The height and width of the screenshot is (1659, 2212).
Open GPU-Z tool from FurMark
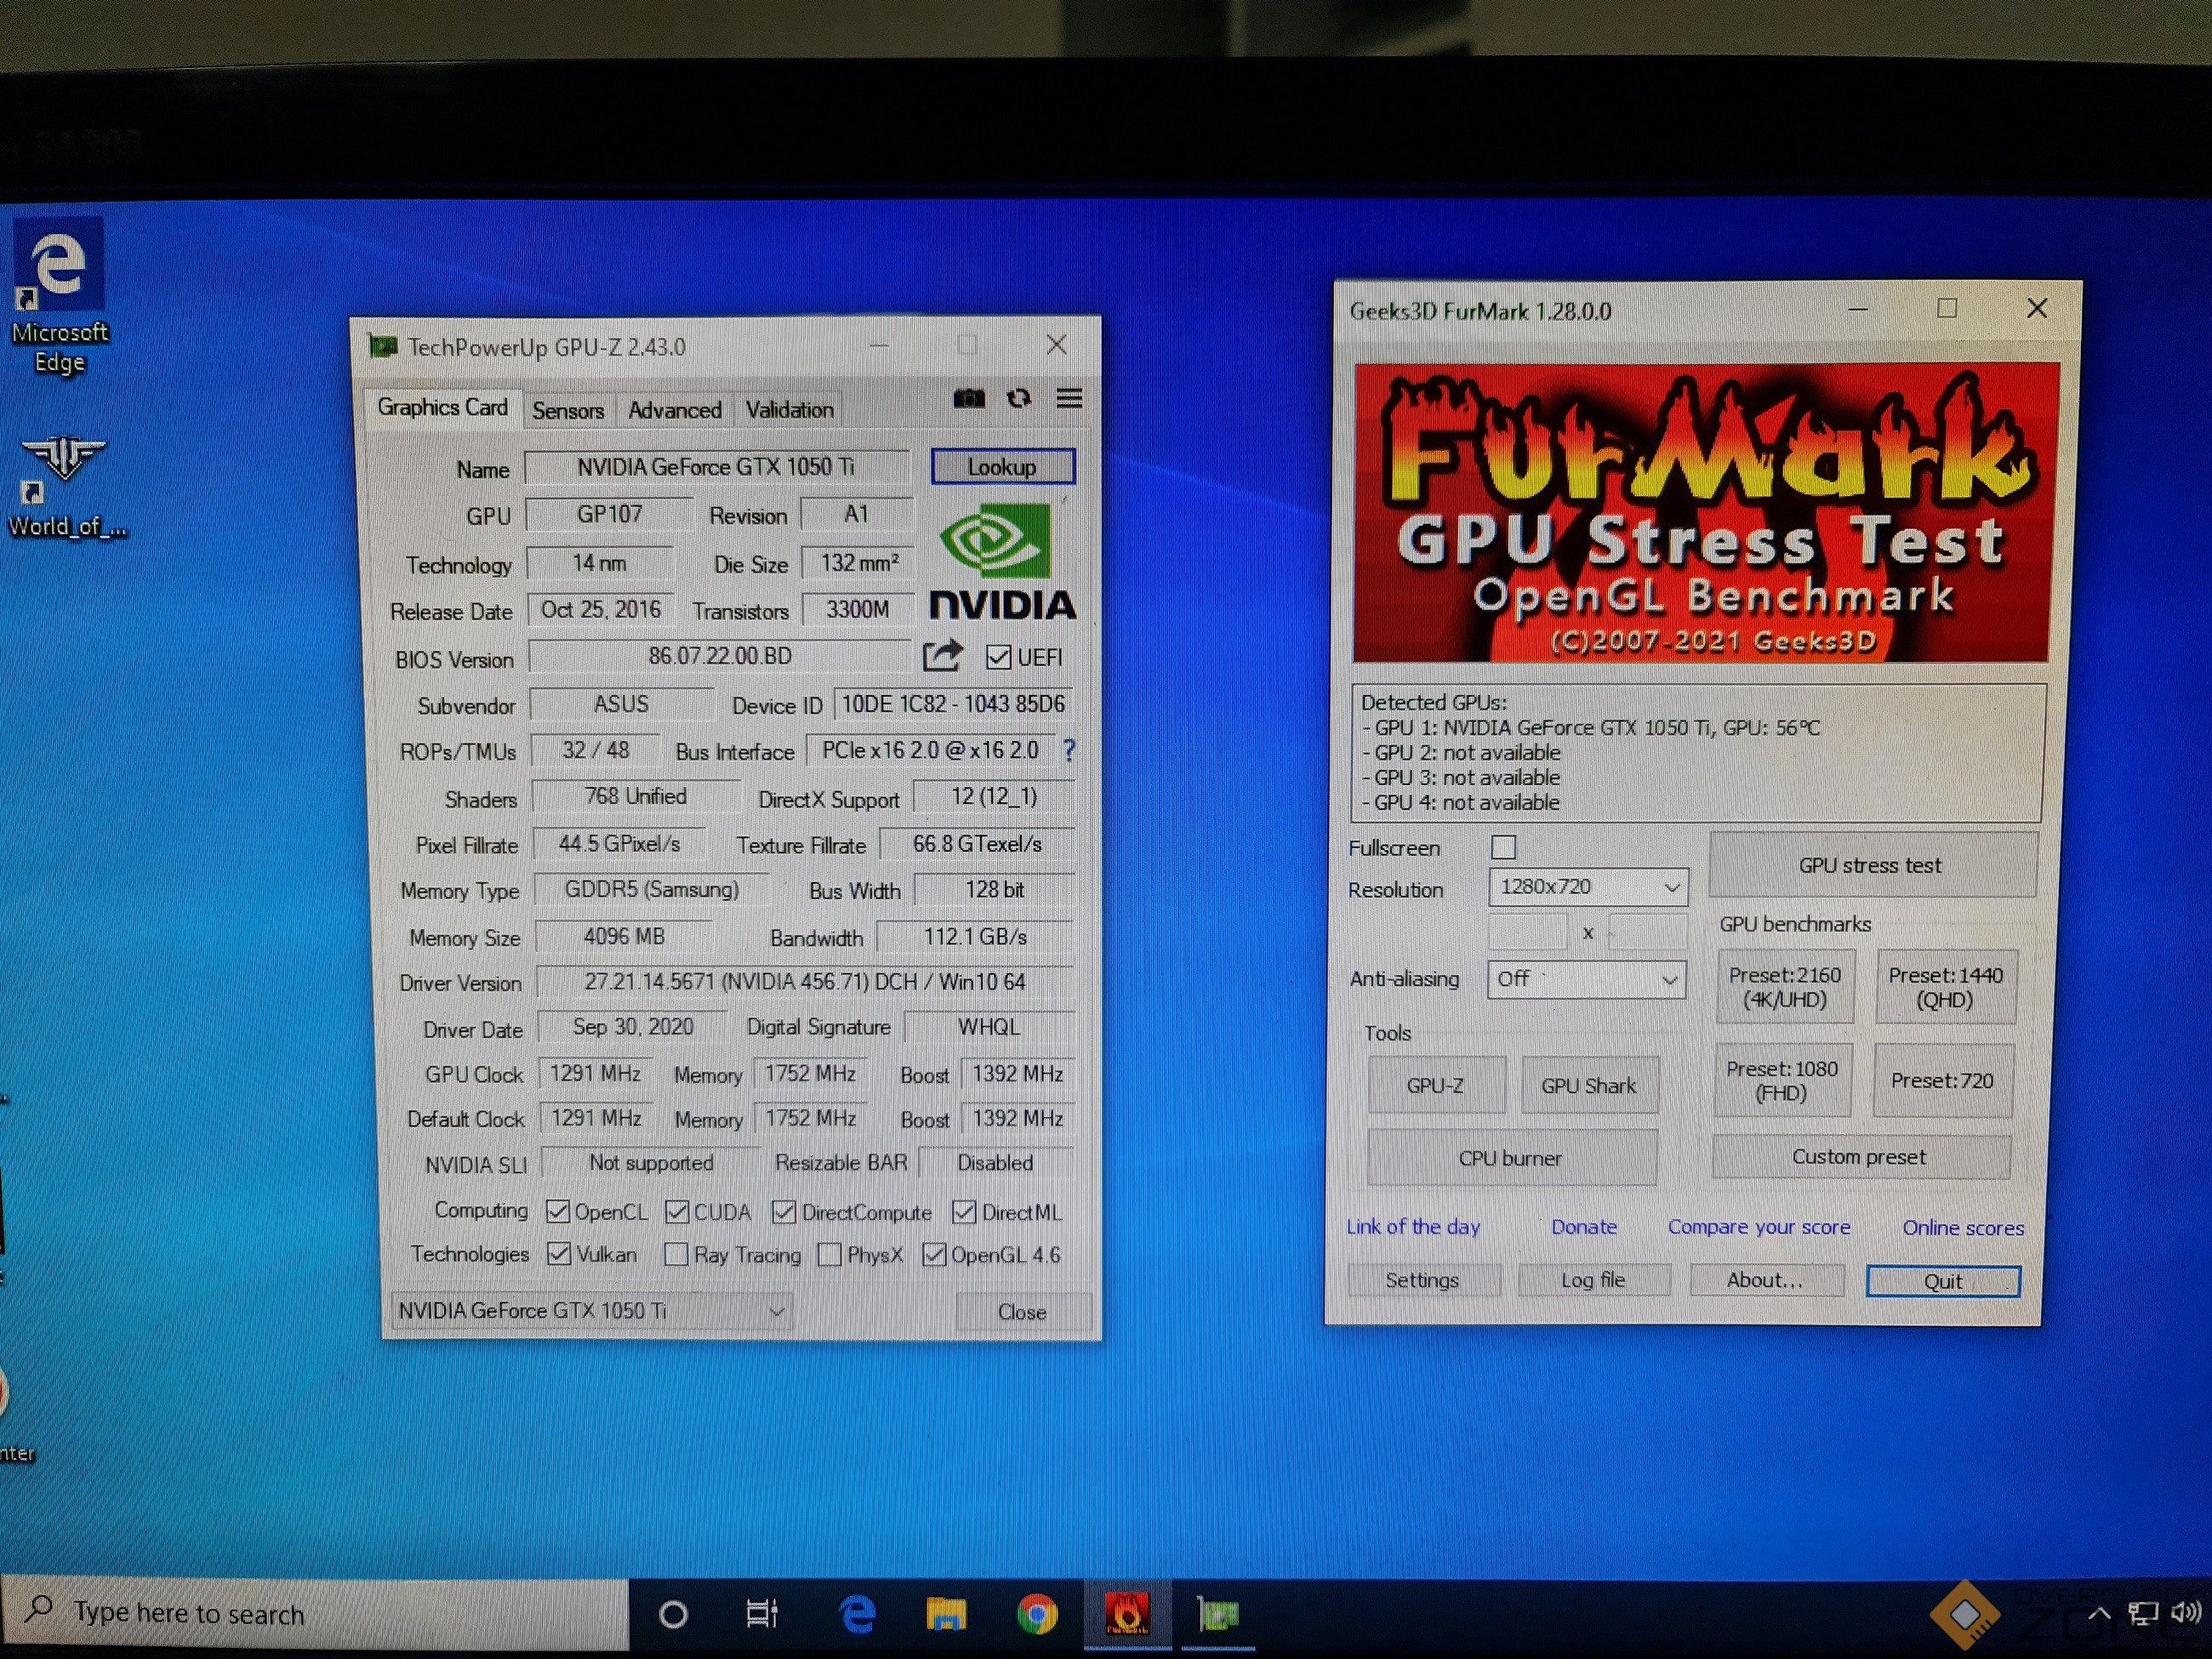1436,1085
